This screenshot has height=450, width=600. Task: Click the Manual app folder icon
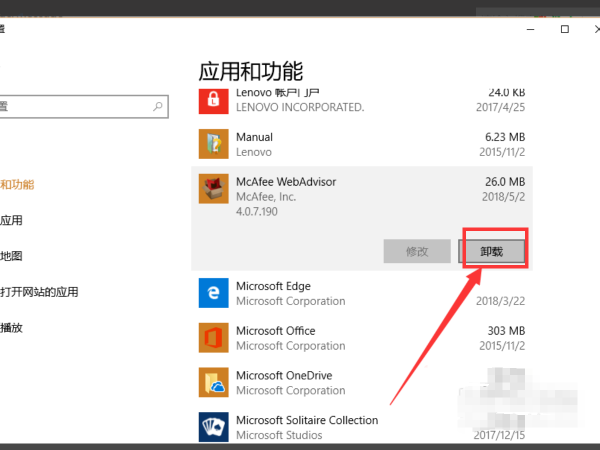[x=214, y=144]
